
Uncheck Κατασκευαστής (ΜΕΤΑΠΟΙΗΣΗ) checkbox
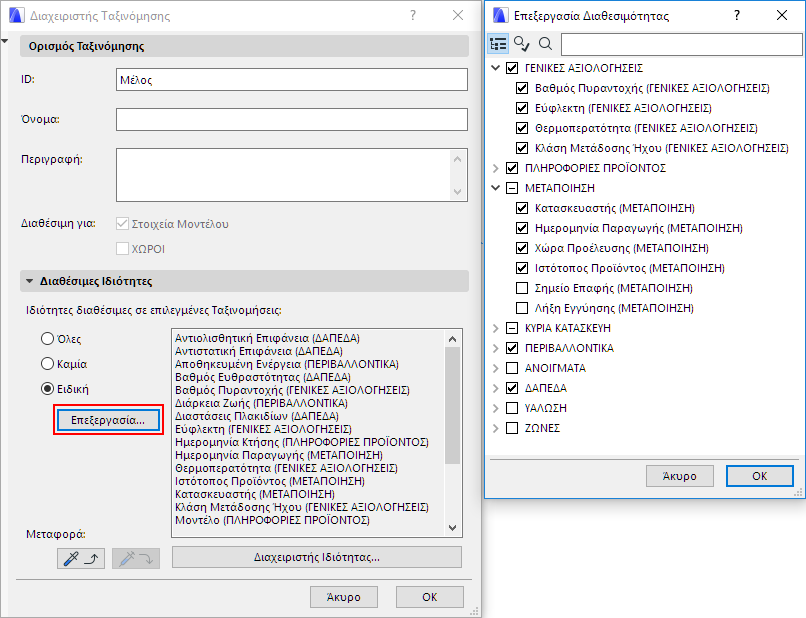pos(522,208)
